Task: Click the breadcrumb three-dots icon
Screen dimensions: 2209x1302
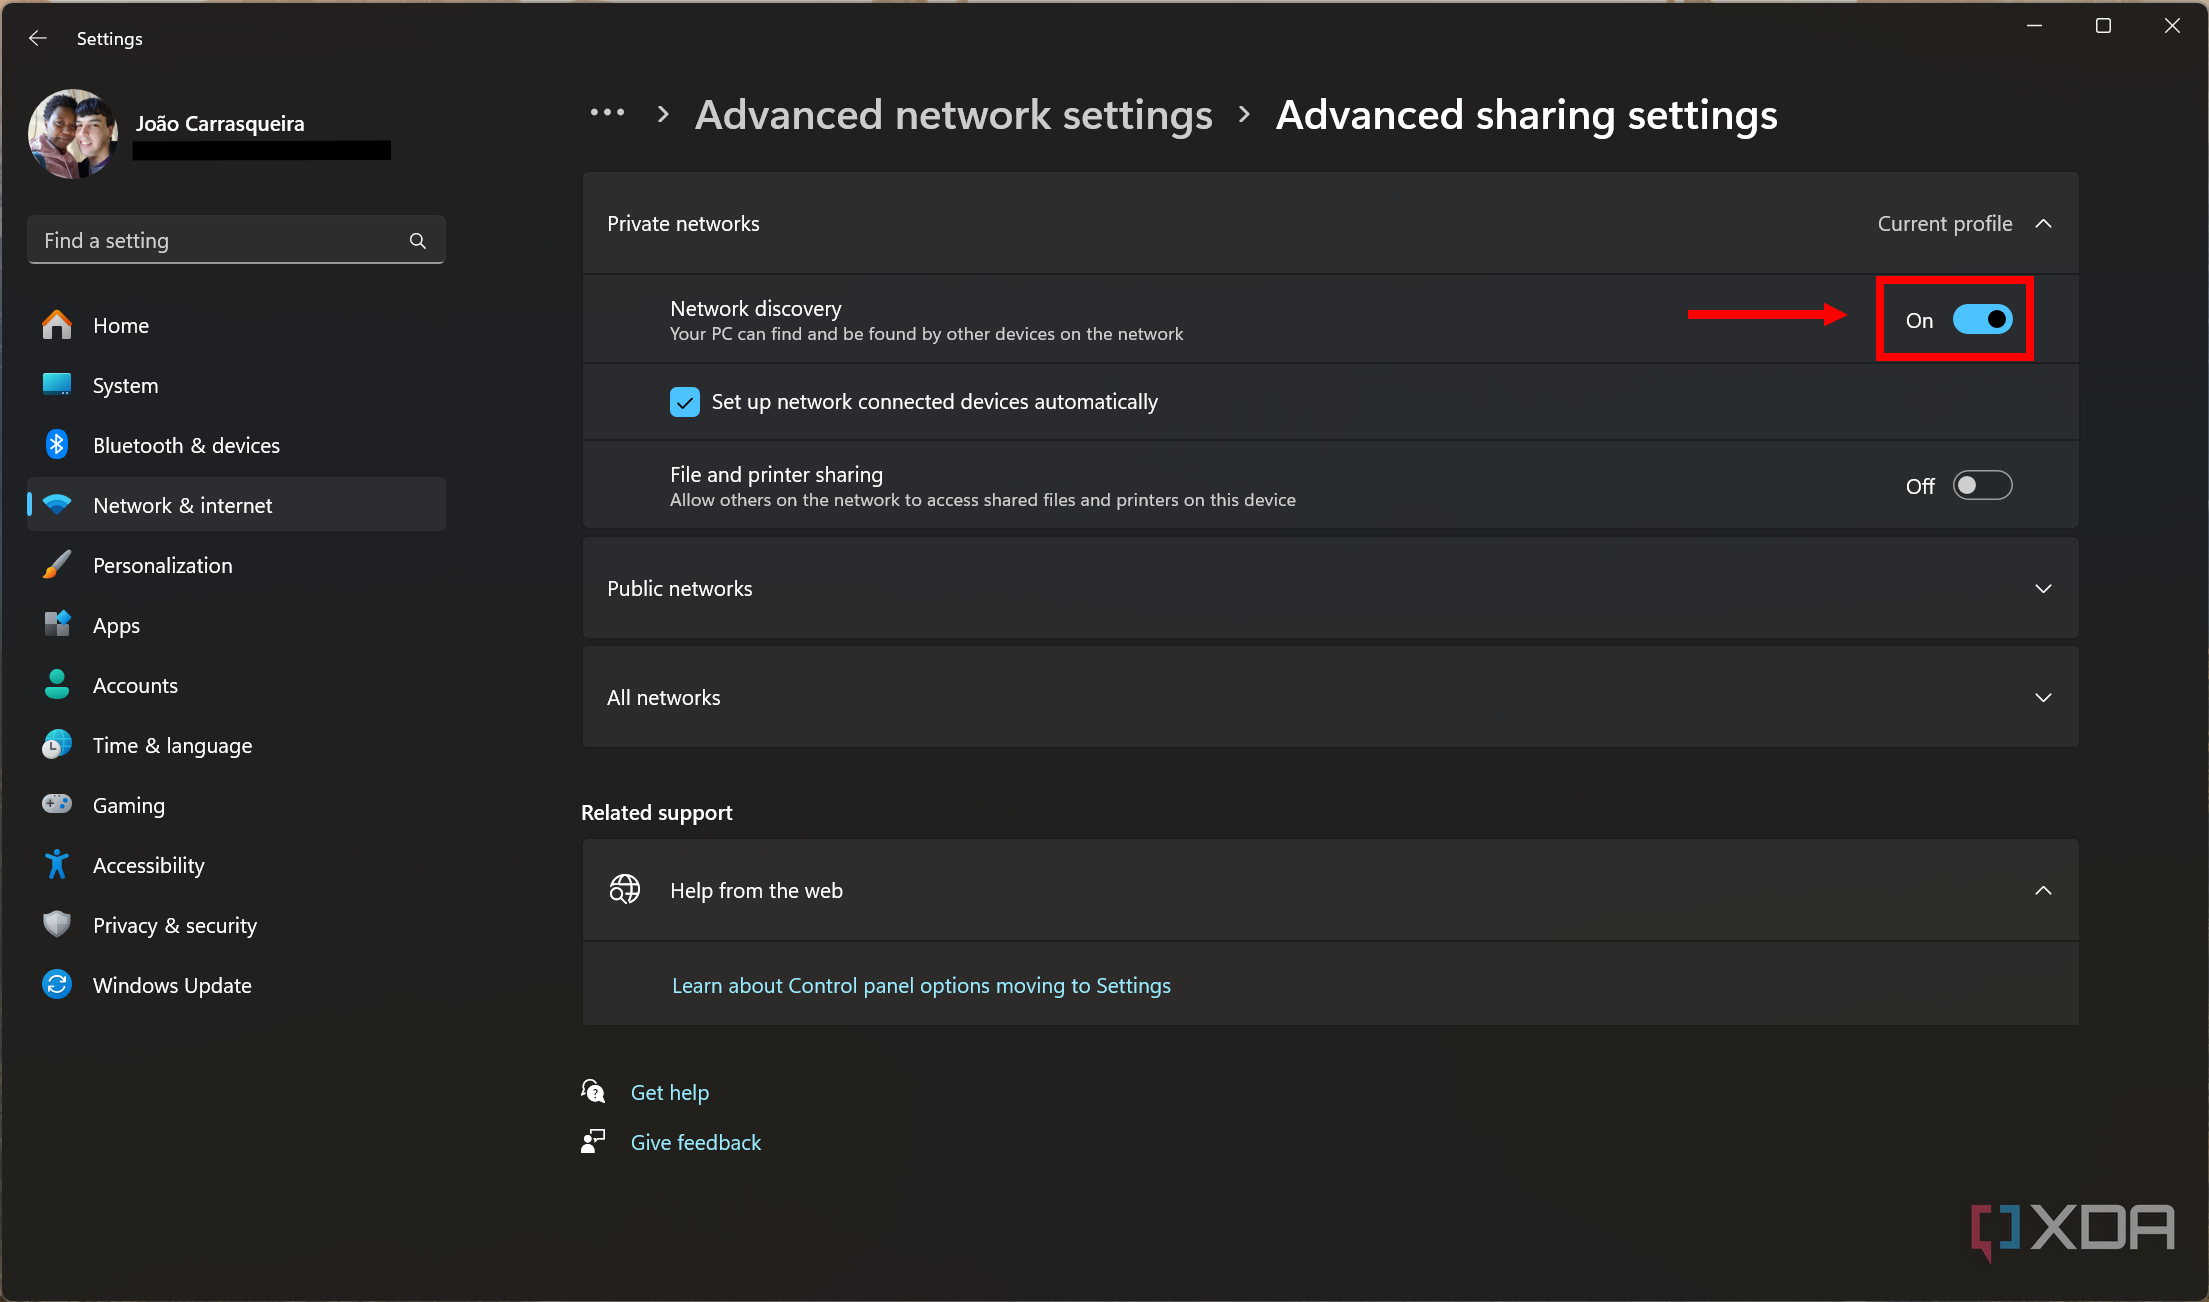Action: [607, 114]
